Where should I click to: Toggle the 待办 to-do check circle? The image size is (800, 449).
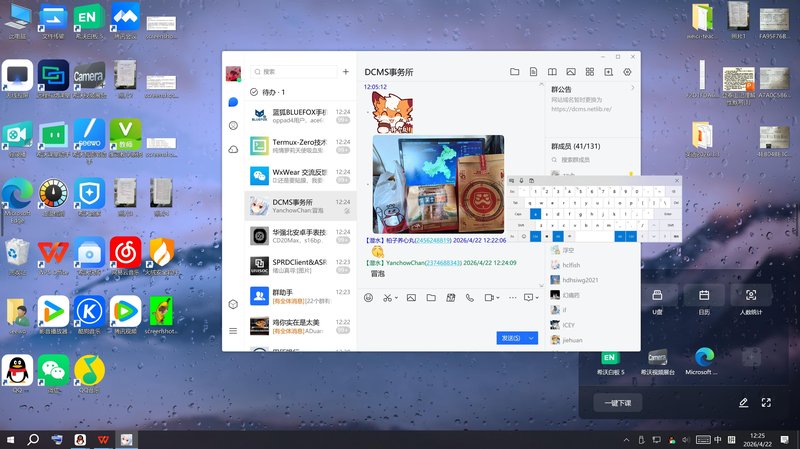[254, 92]
